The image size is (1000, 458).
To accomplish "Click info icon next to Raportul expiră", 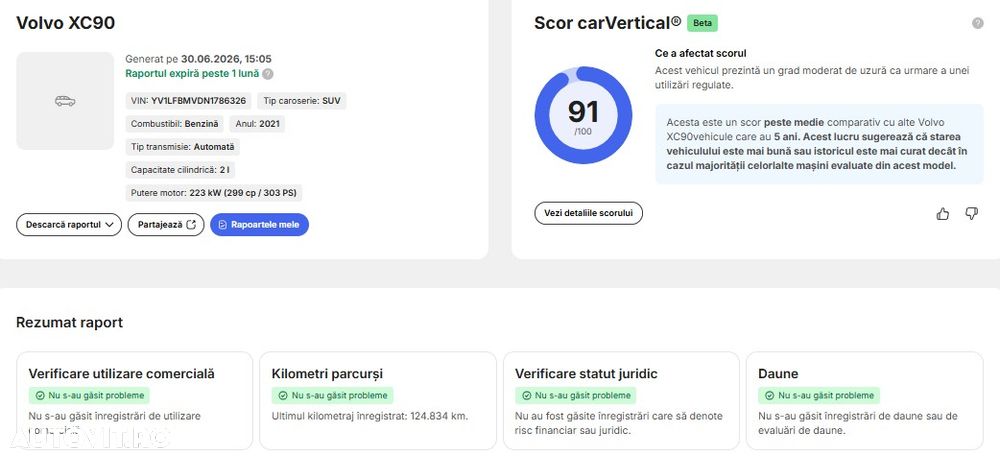I will point(268,73).
